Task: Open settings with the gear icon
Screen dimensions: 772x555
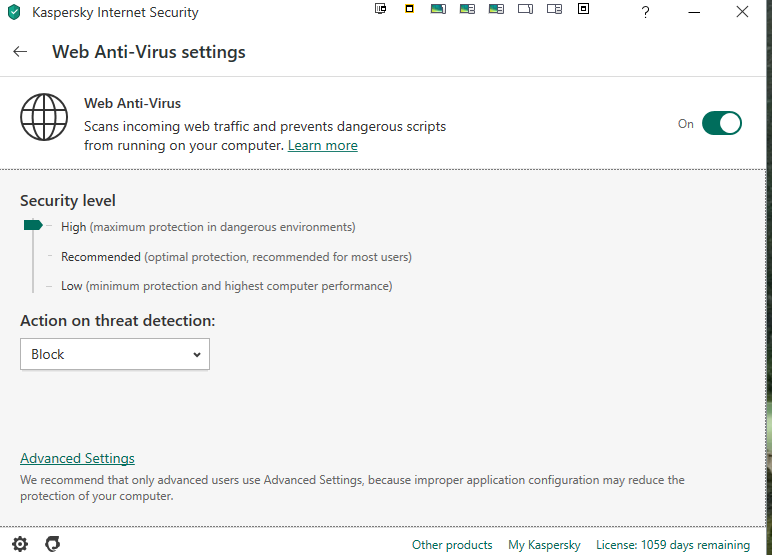Action: [21, 544]
